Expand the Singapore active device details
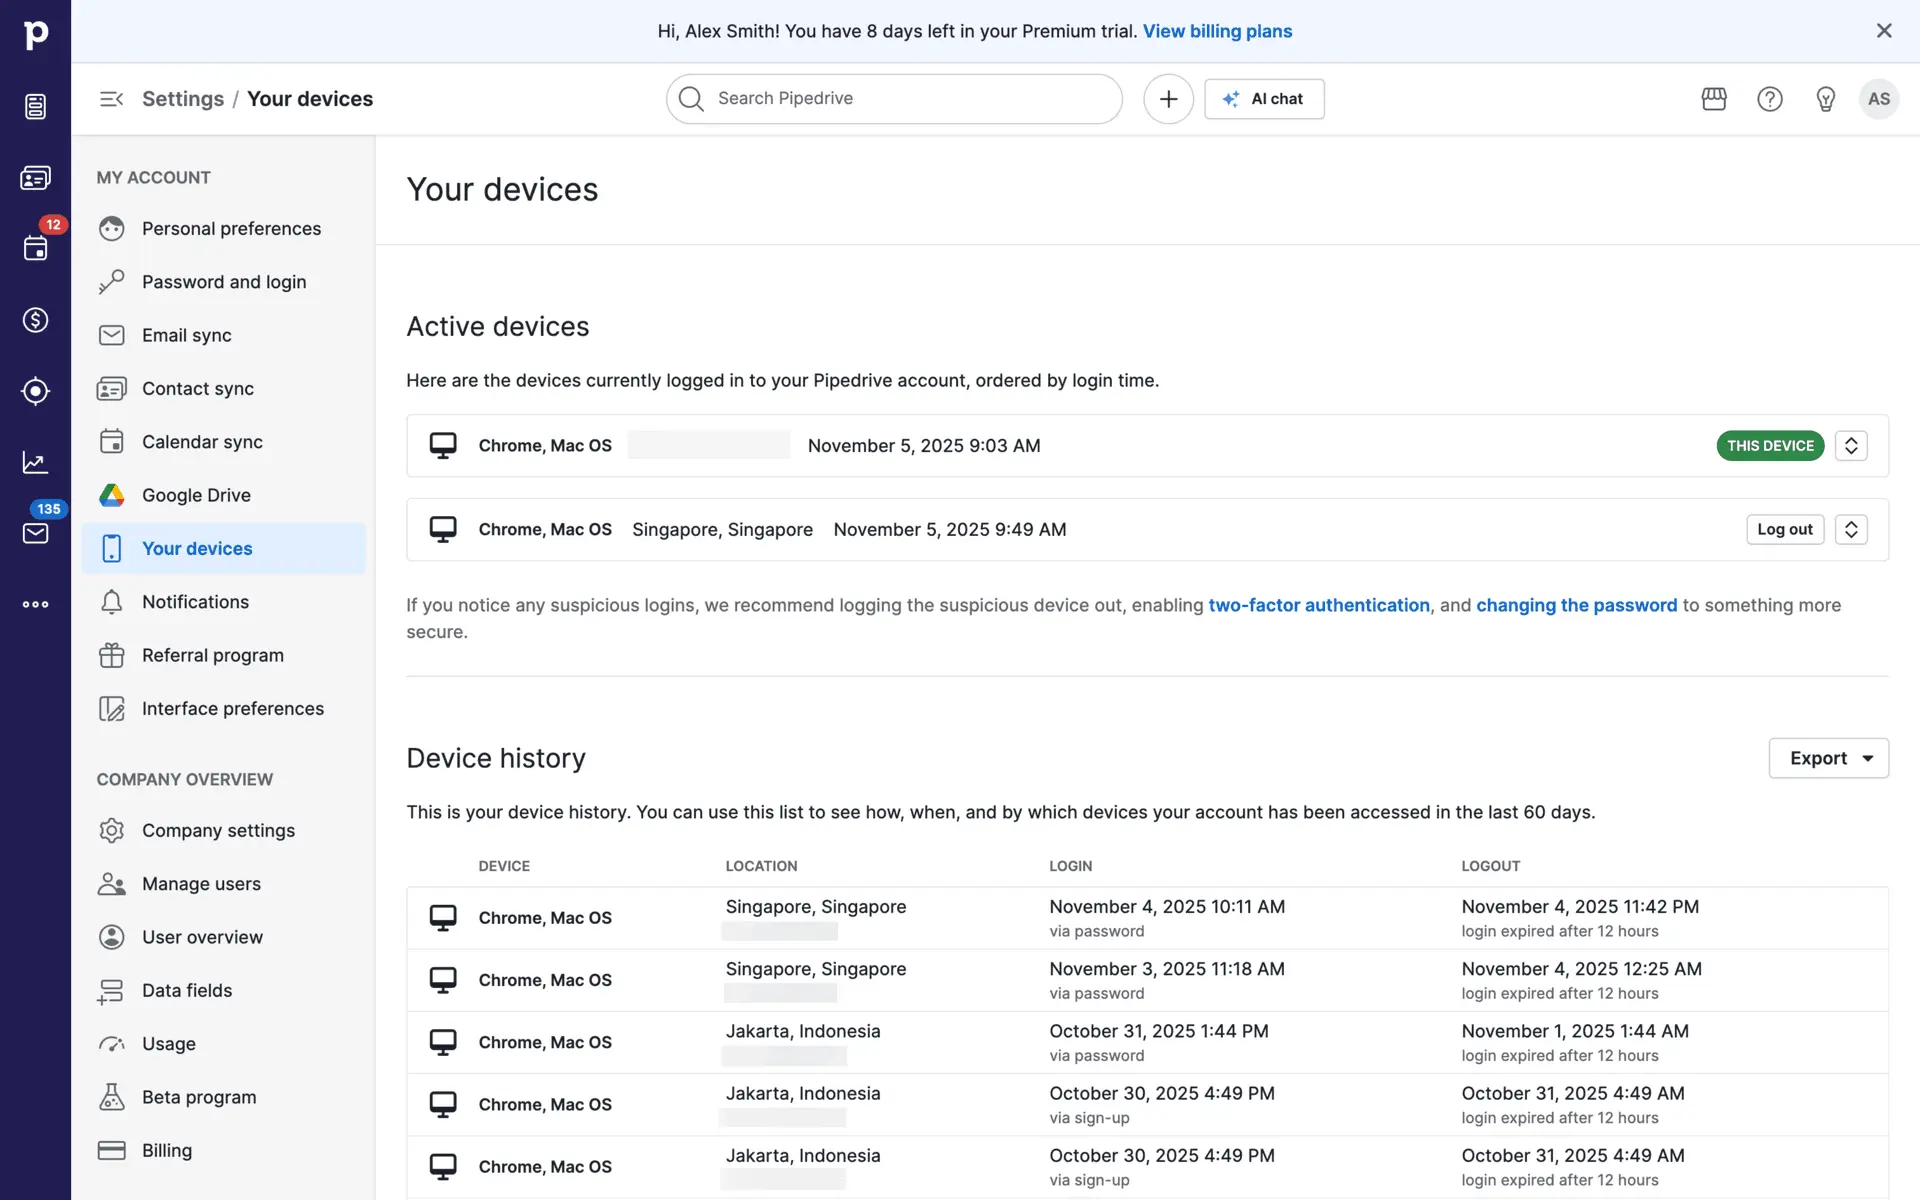Image resolution: width=1920 pixels, height=1200 pixels. (1851, 530)
